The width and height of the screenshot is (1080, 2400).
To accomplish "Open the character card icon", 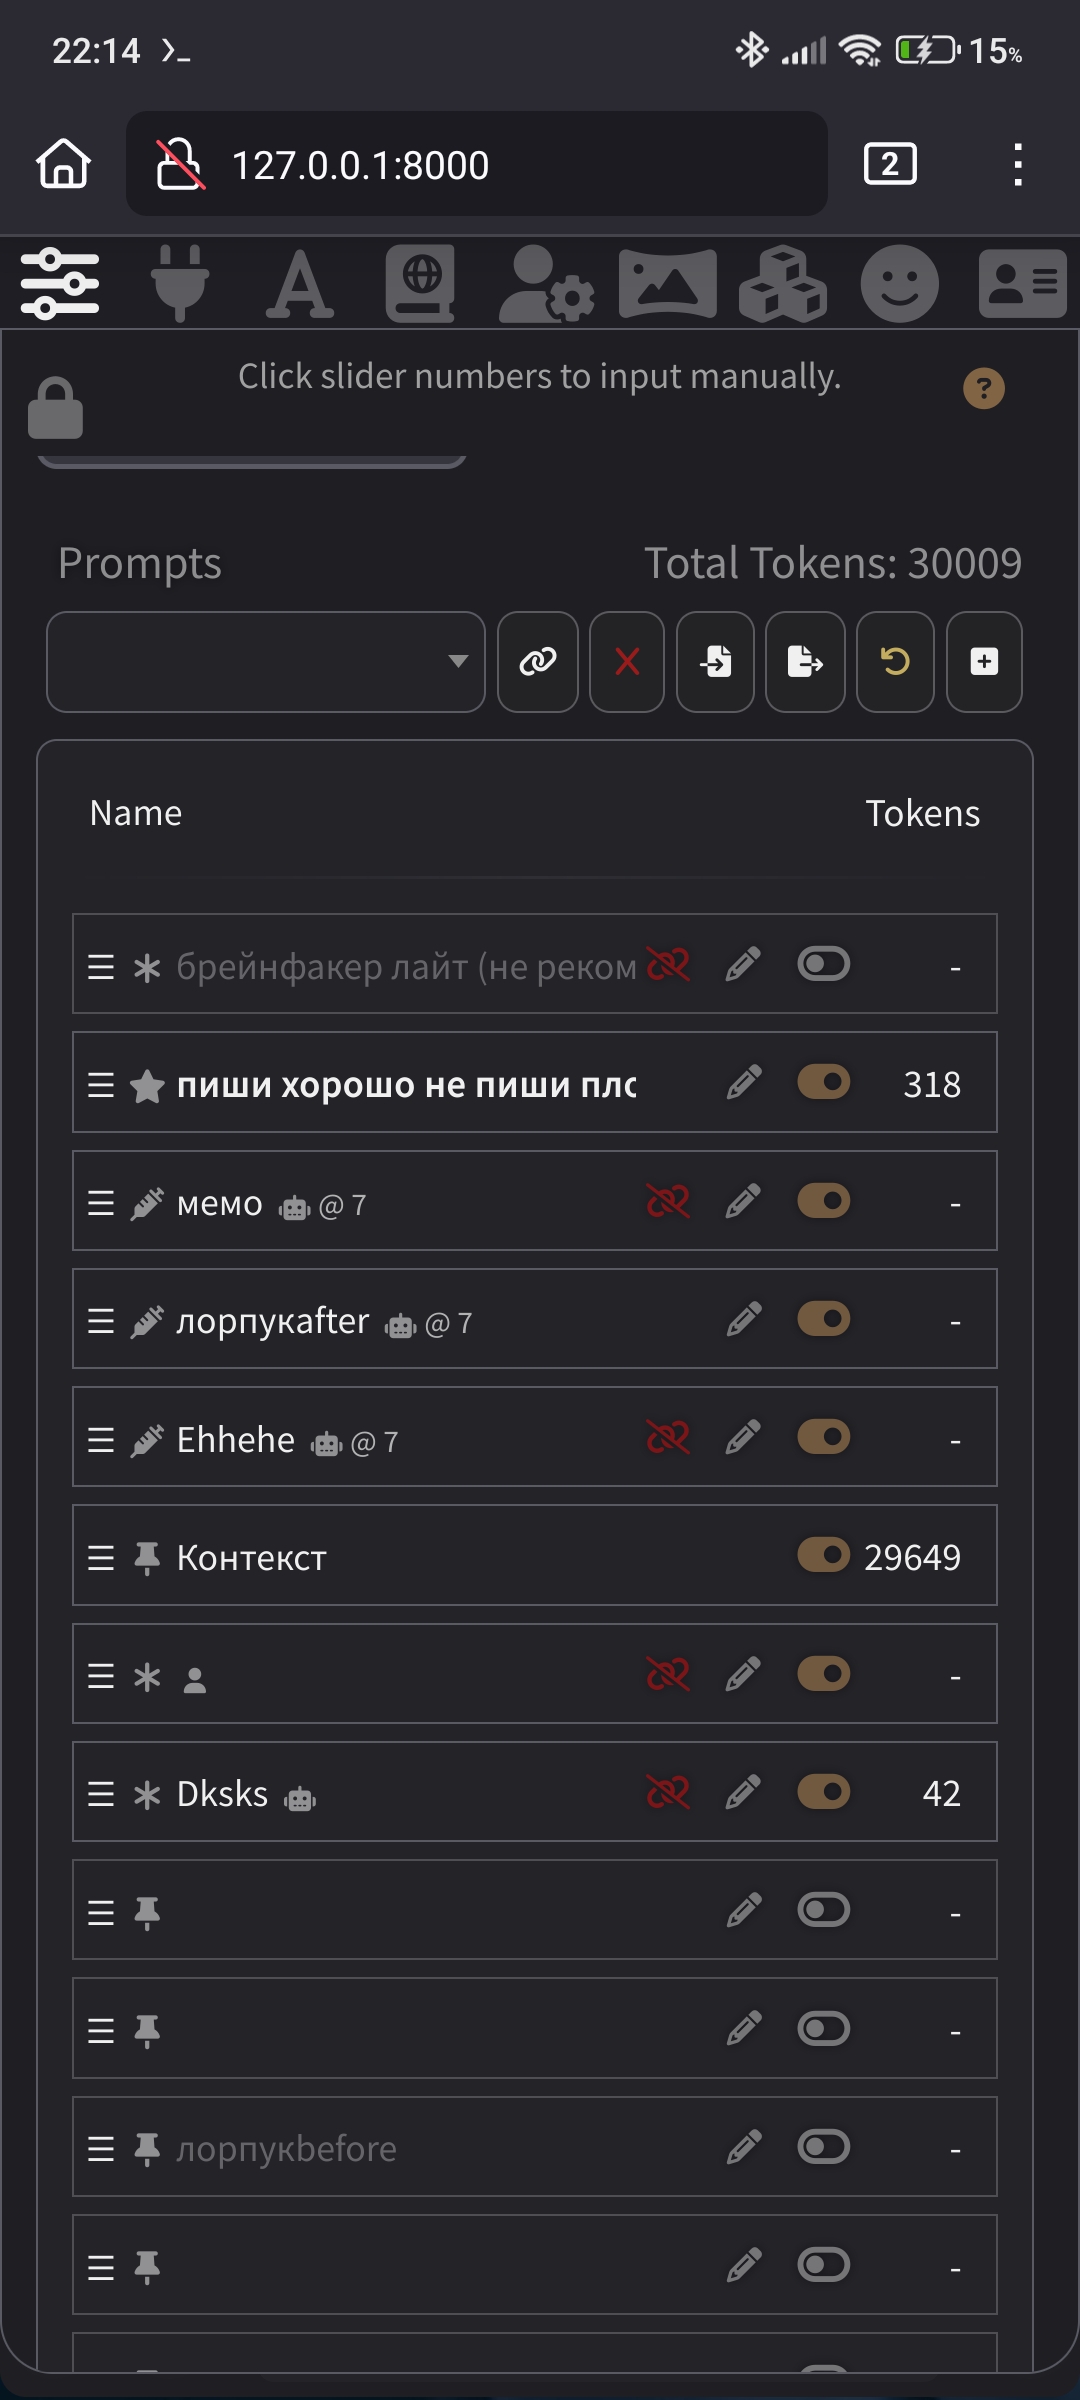I will (x=1022, y=283).
